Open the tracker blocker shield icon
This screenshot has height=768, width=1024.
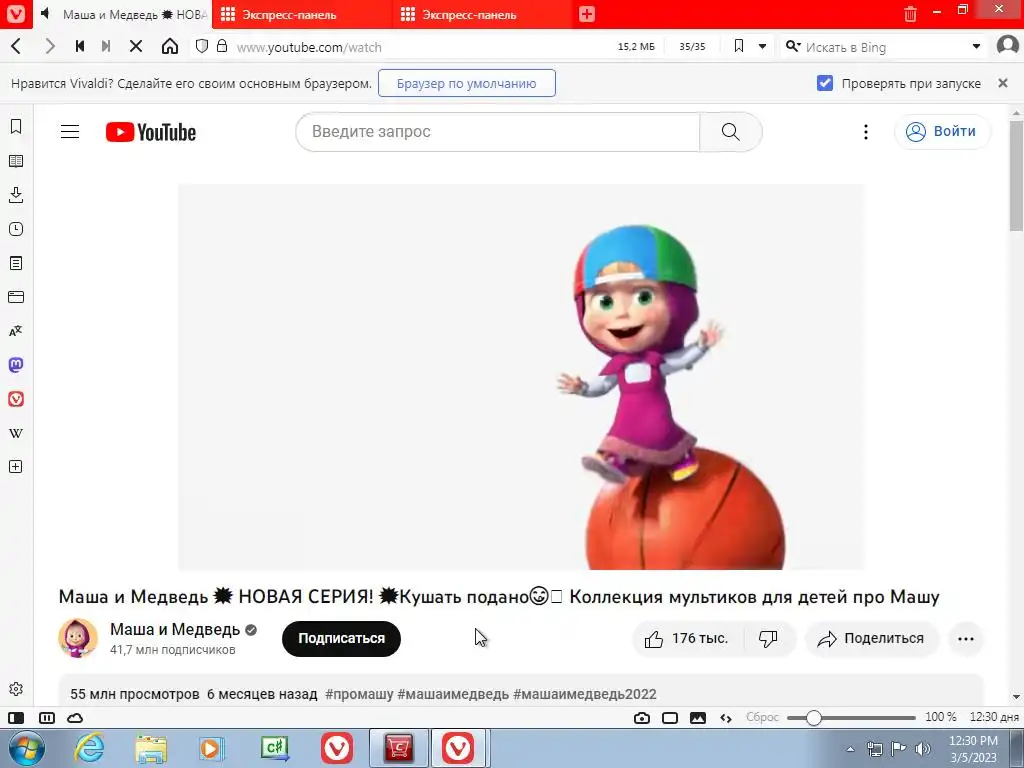coord(202,46)
